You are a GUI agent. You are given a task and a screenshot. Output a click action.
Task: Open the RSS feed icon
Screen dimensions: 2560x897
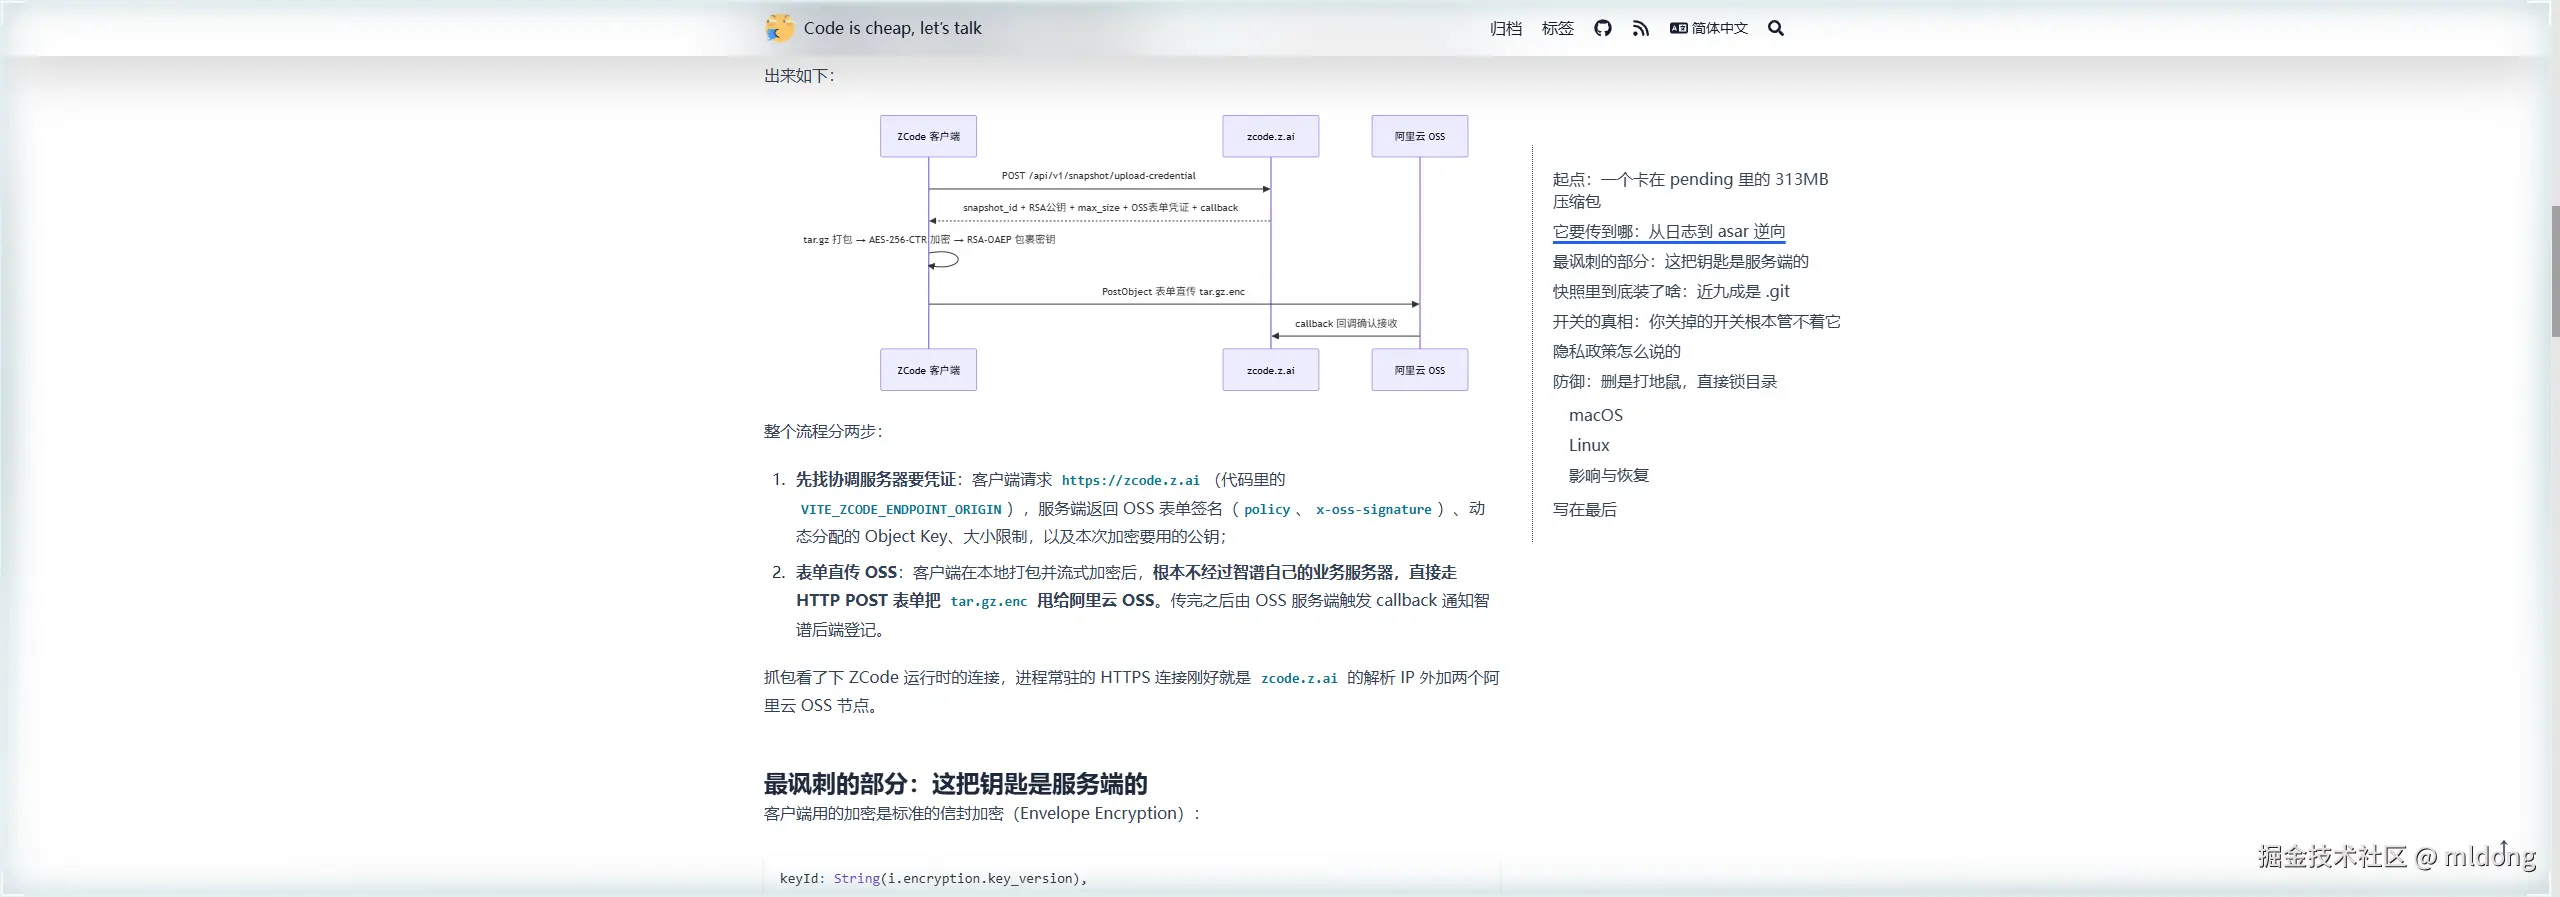pyautogui.click(x=1640, y=28)
